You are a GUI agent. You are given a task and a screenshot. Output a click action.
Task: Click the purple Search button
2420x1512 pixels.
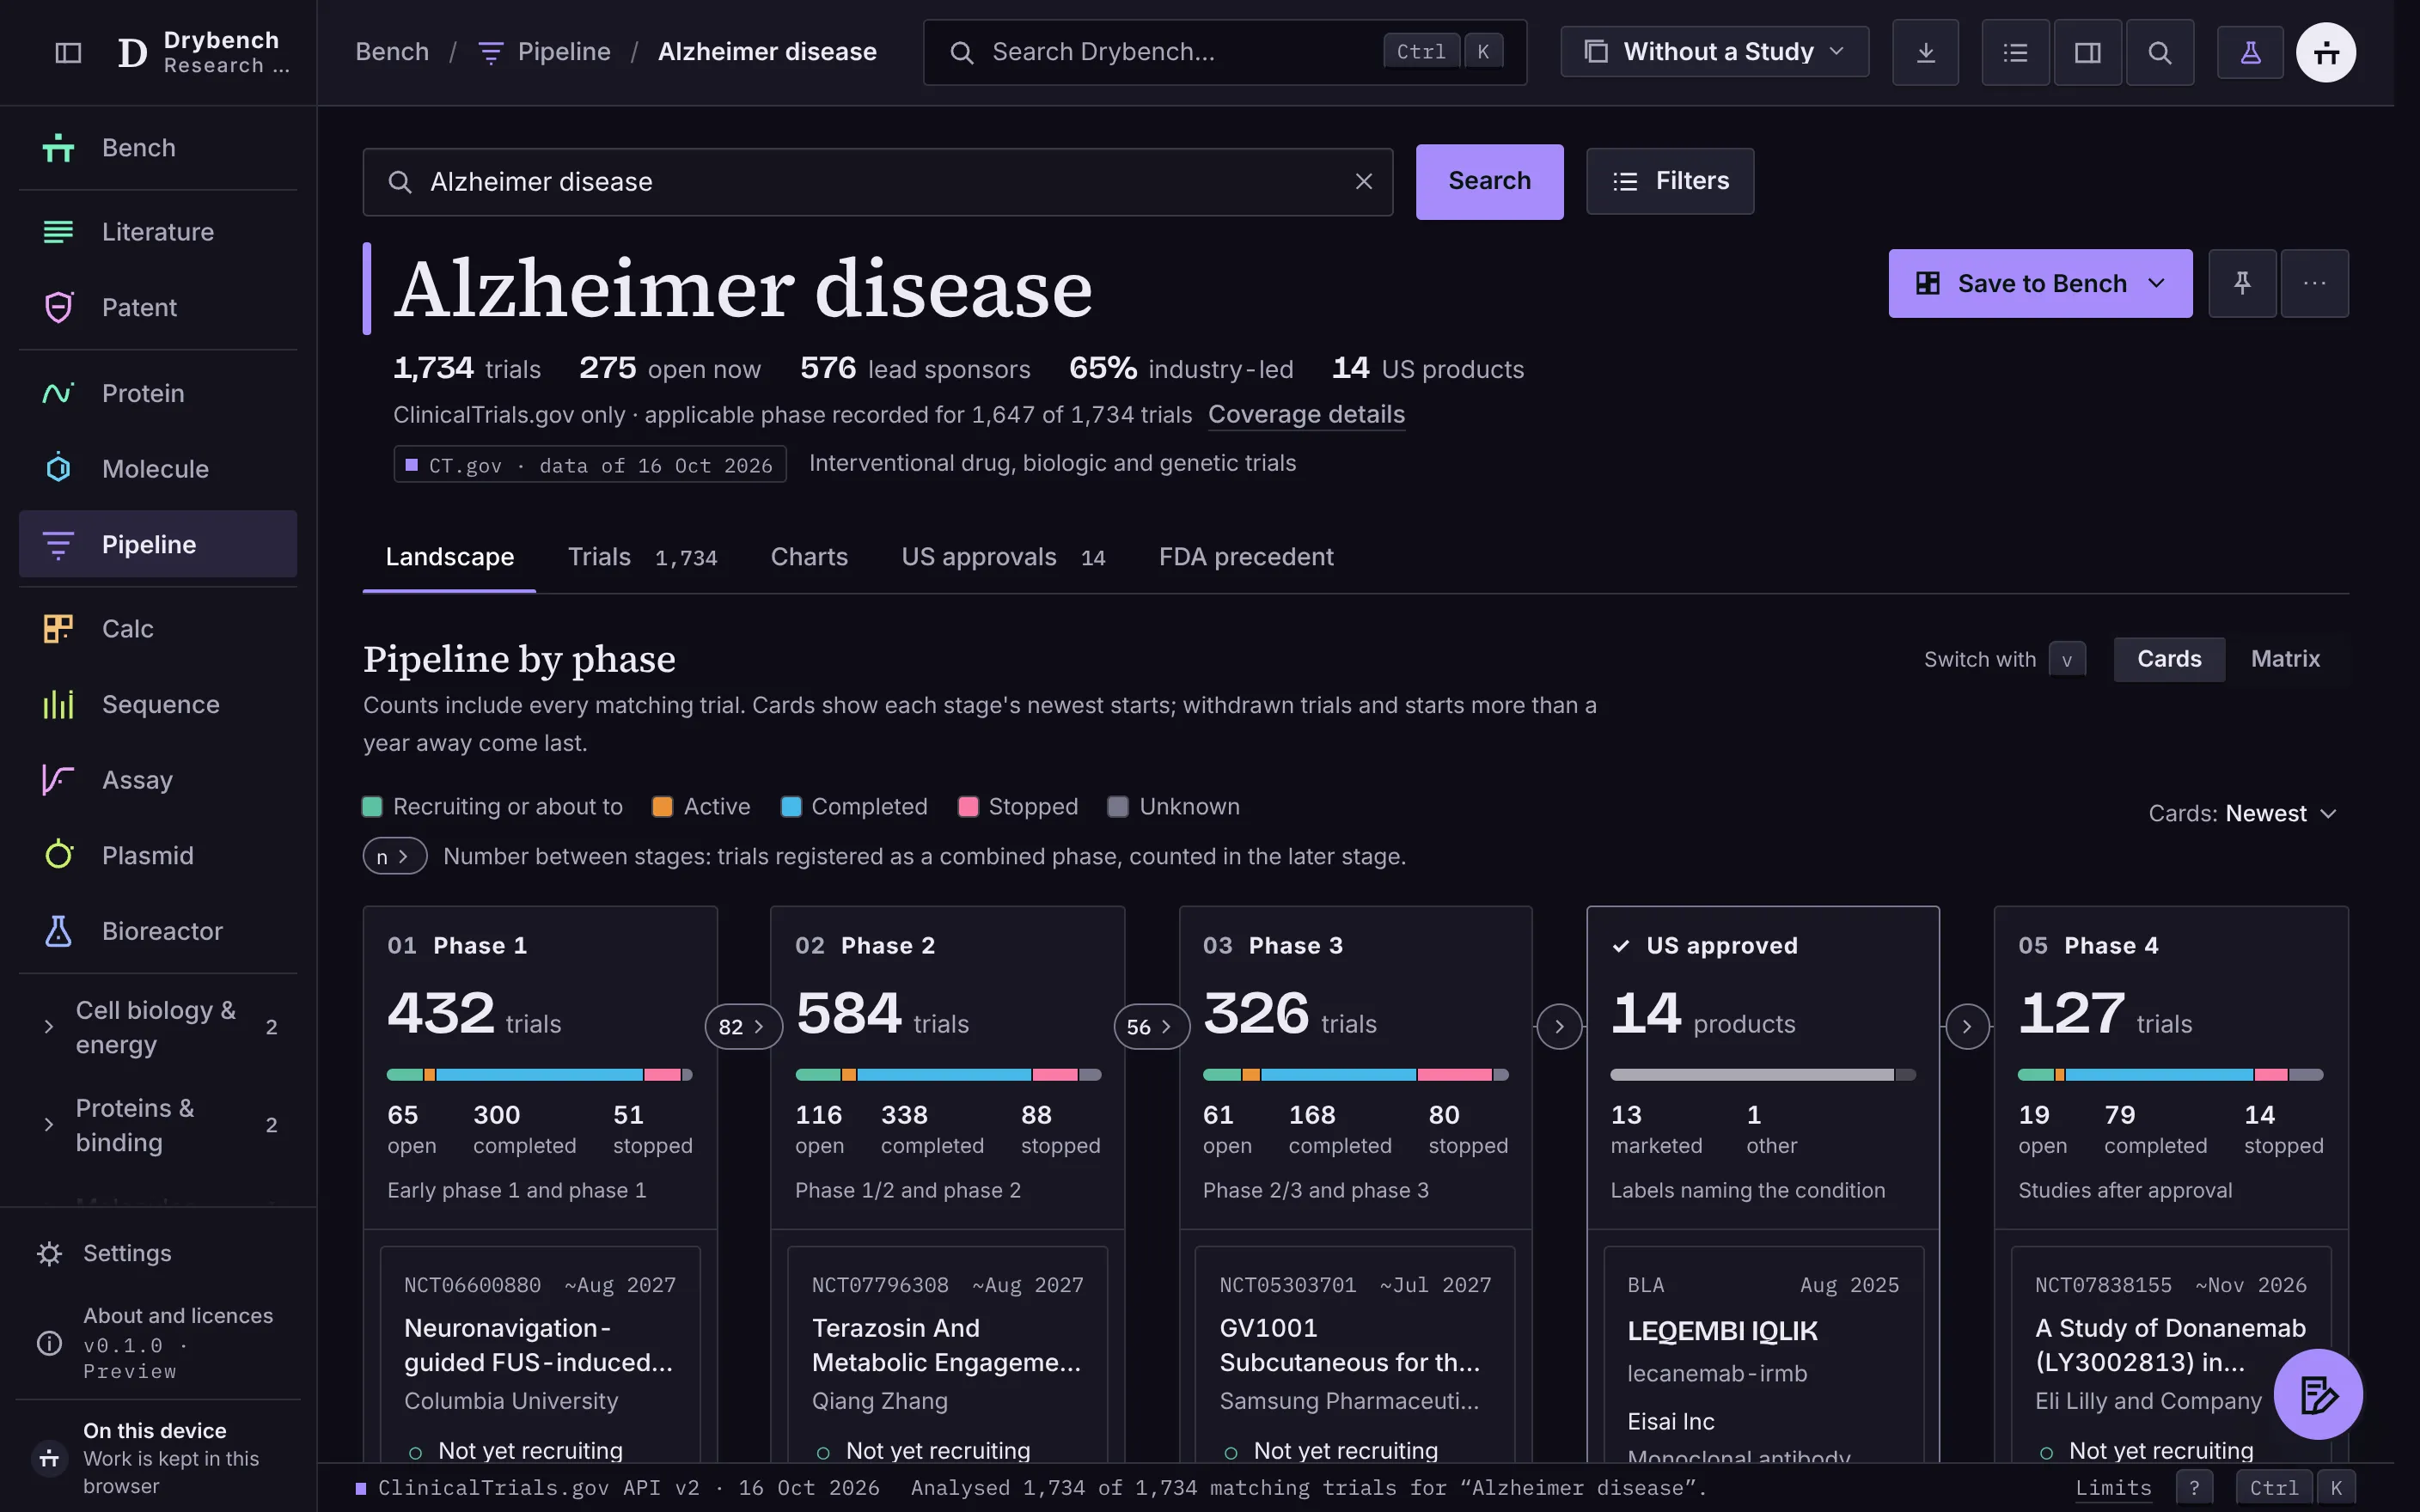(1489, 181)
